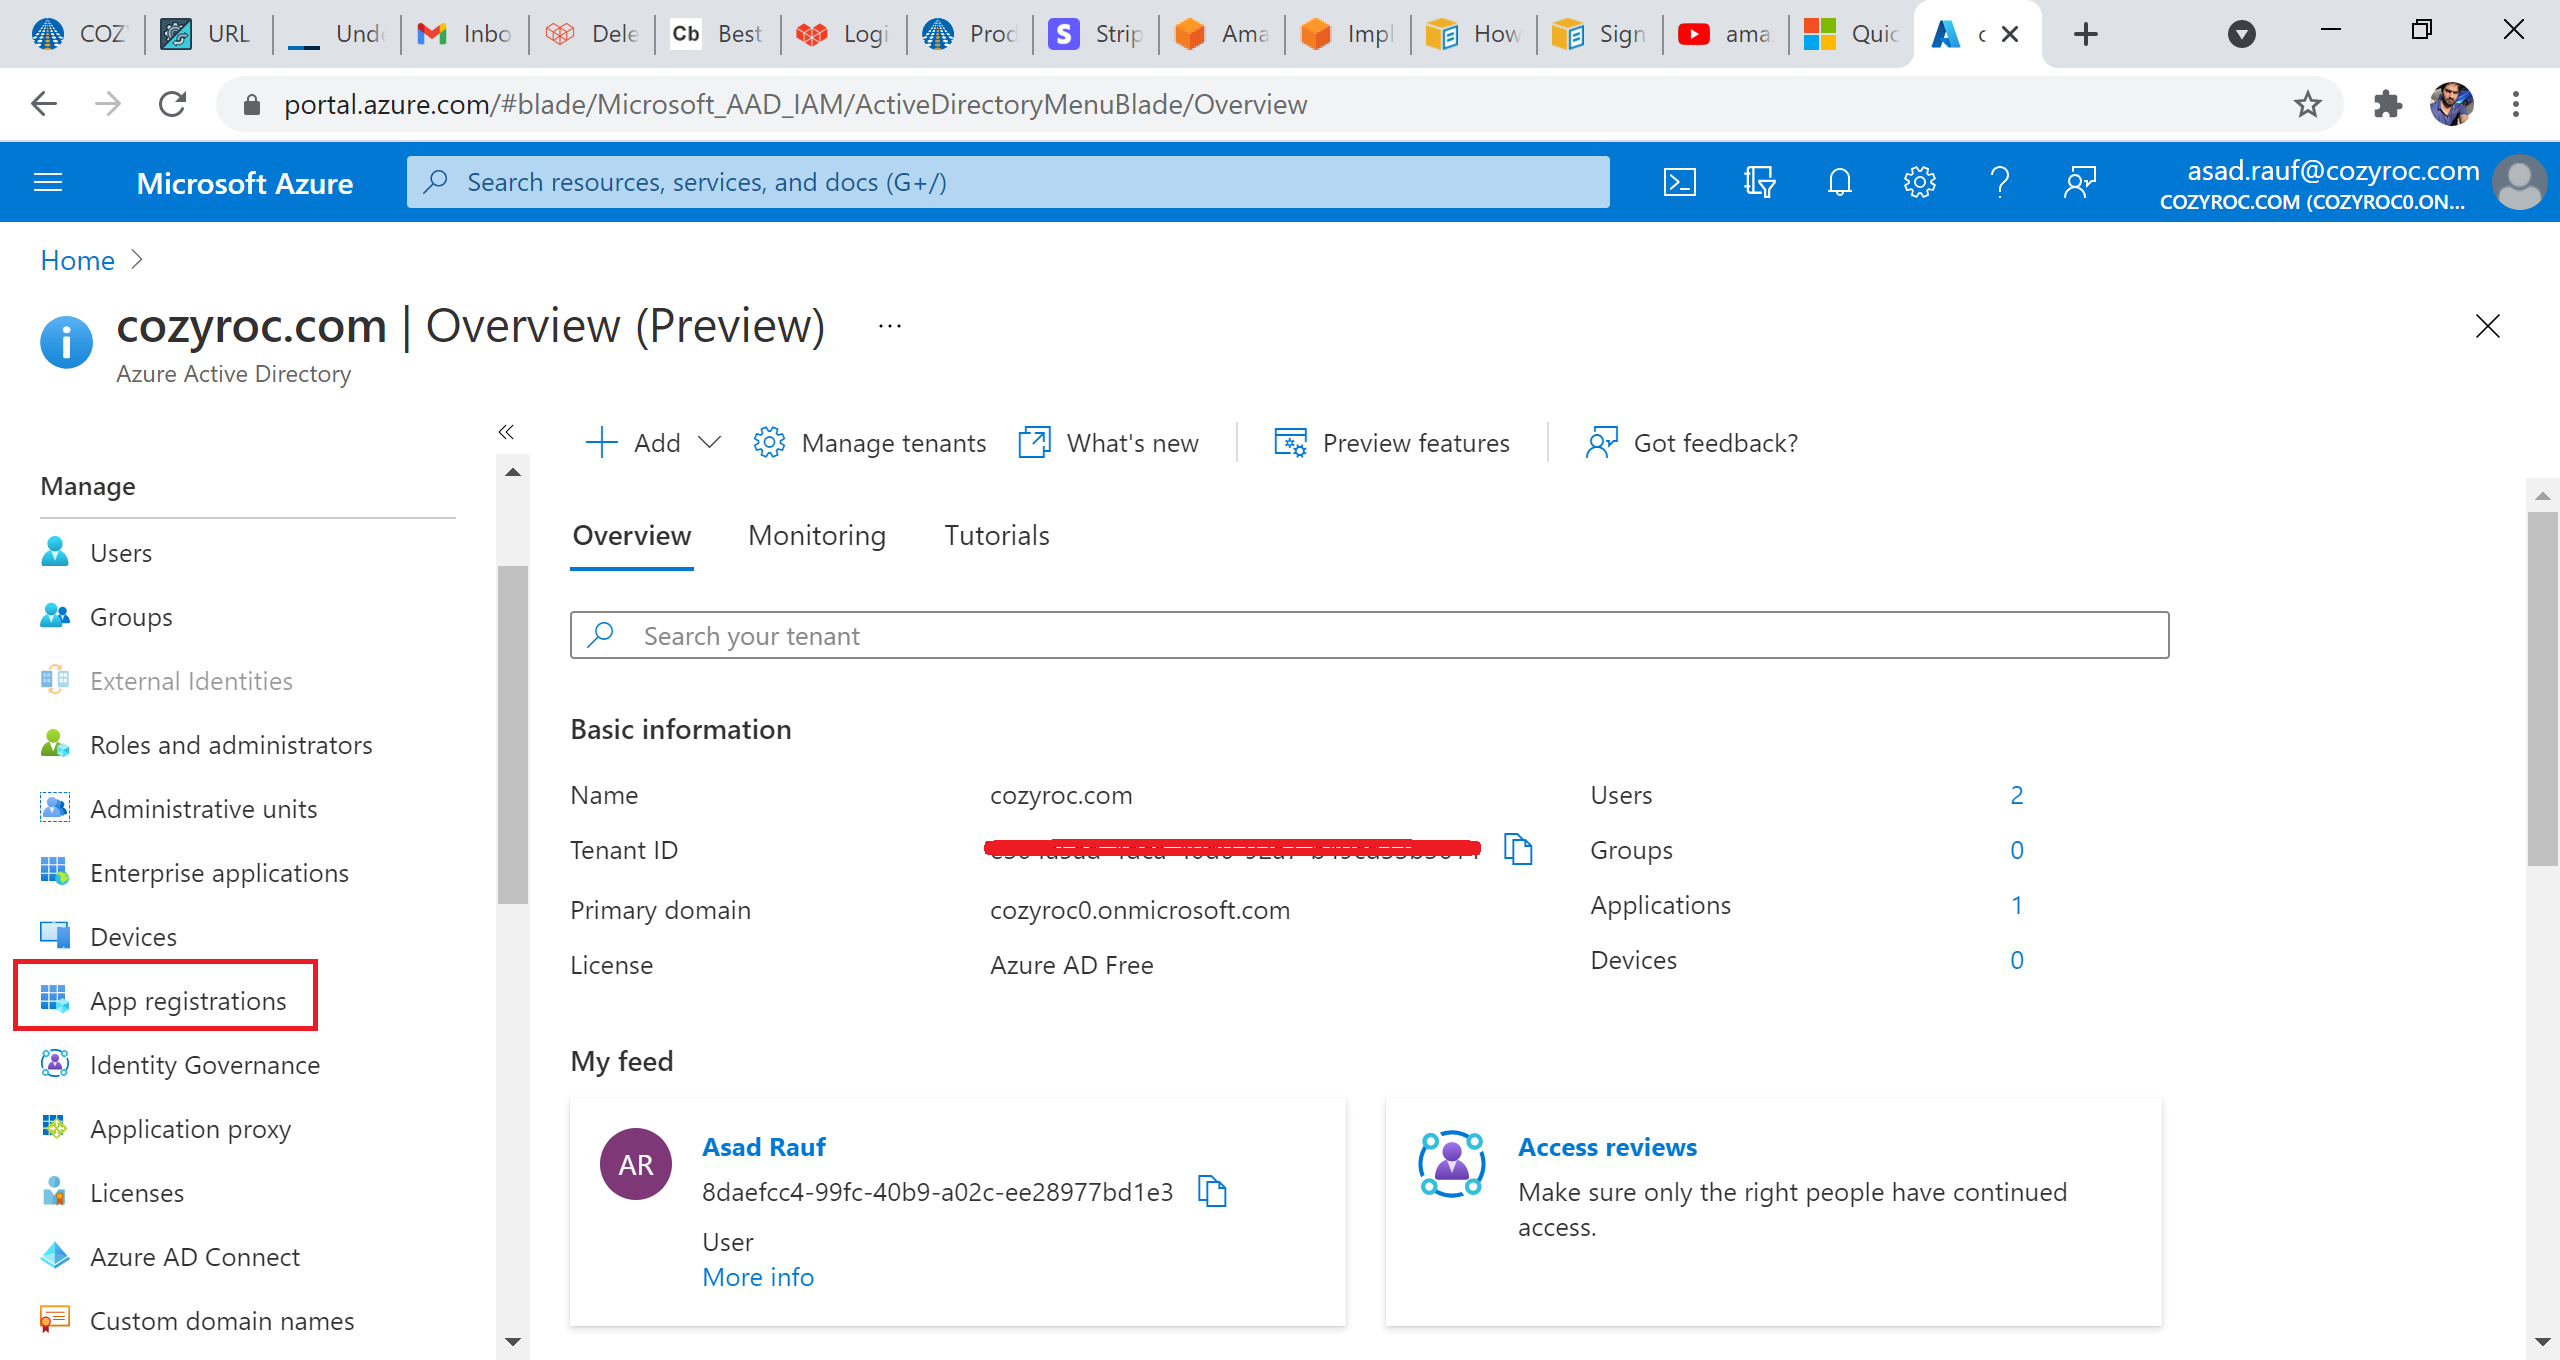The height and width of the screenshot is (1360, 2560).
Task: Close the Overview blade with X
Action: point(2487,326)
